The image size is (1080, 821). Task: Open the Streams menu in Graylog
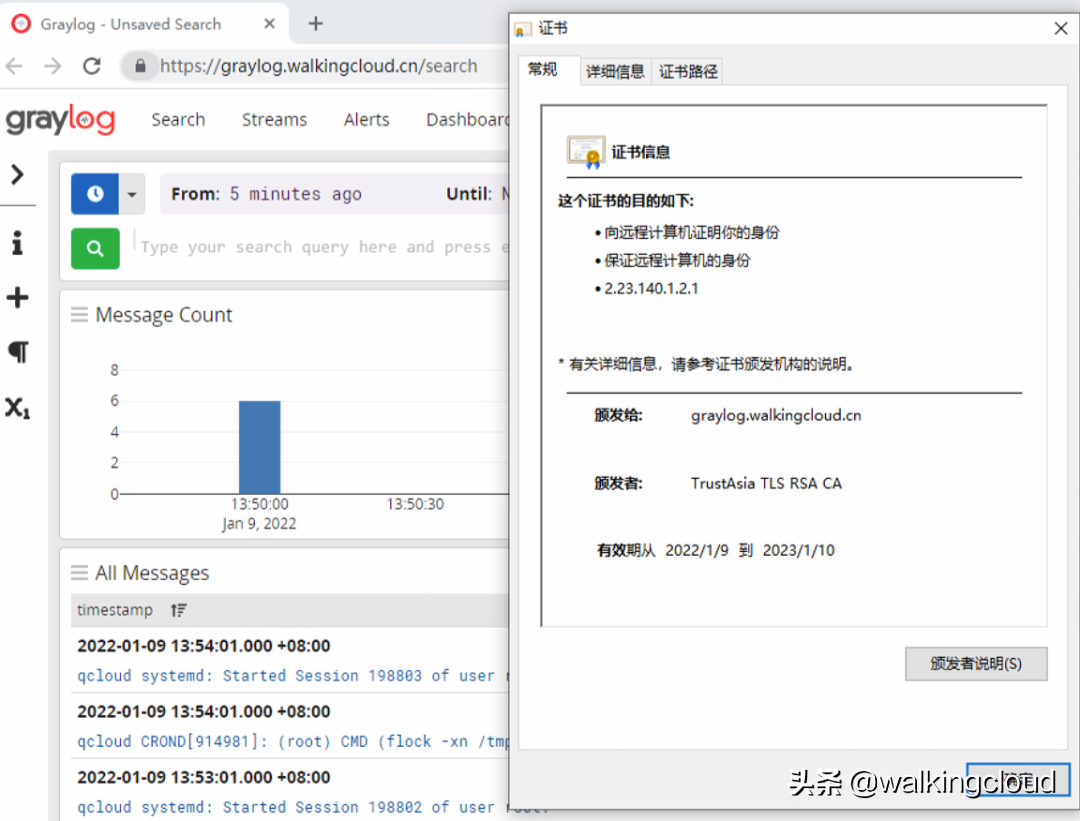click(274, 119)
